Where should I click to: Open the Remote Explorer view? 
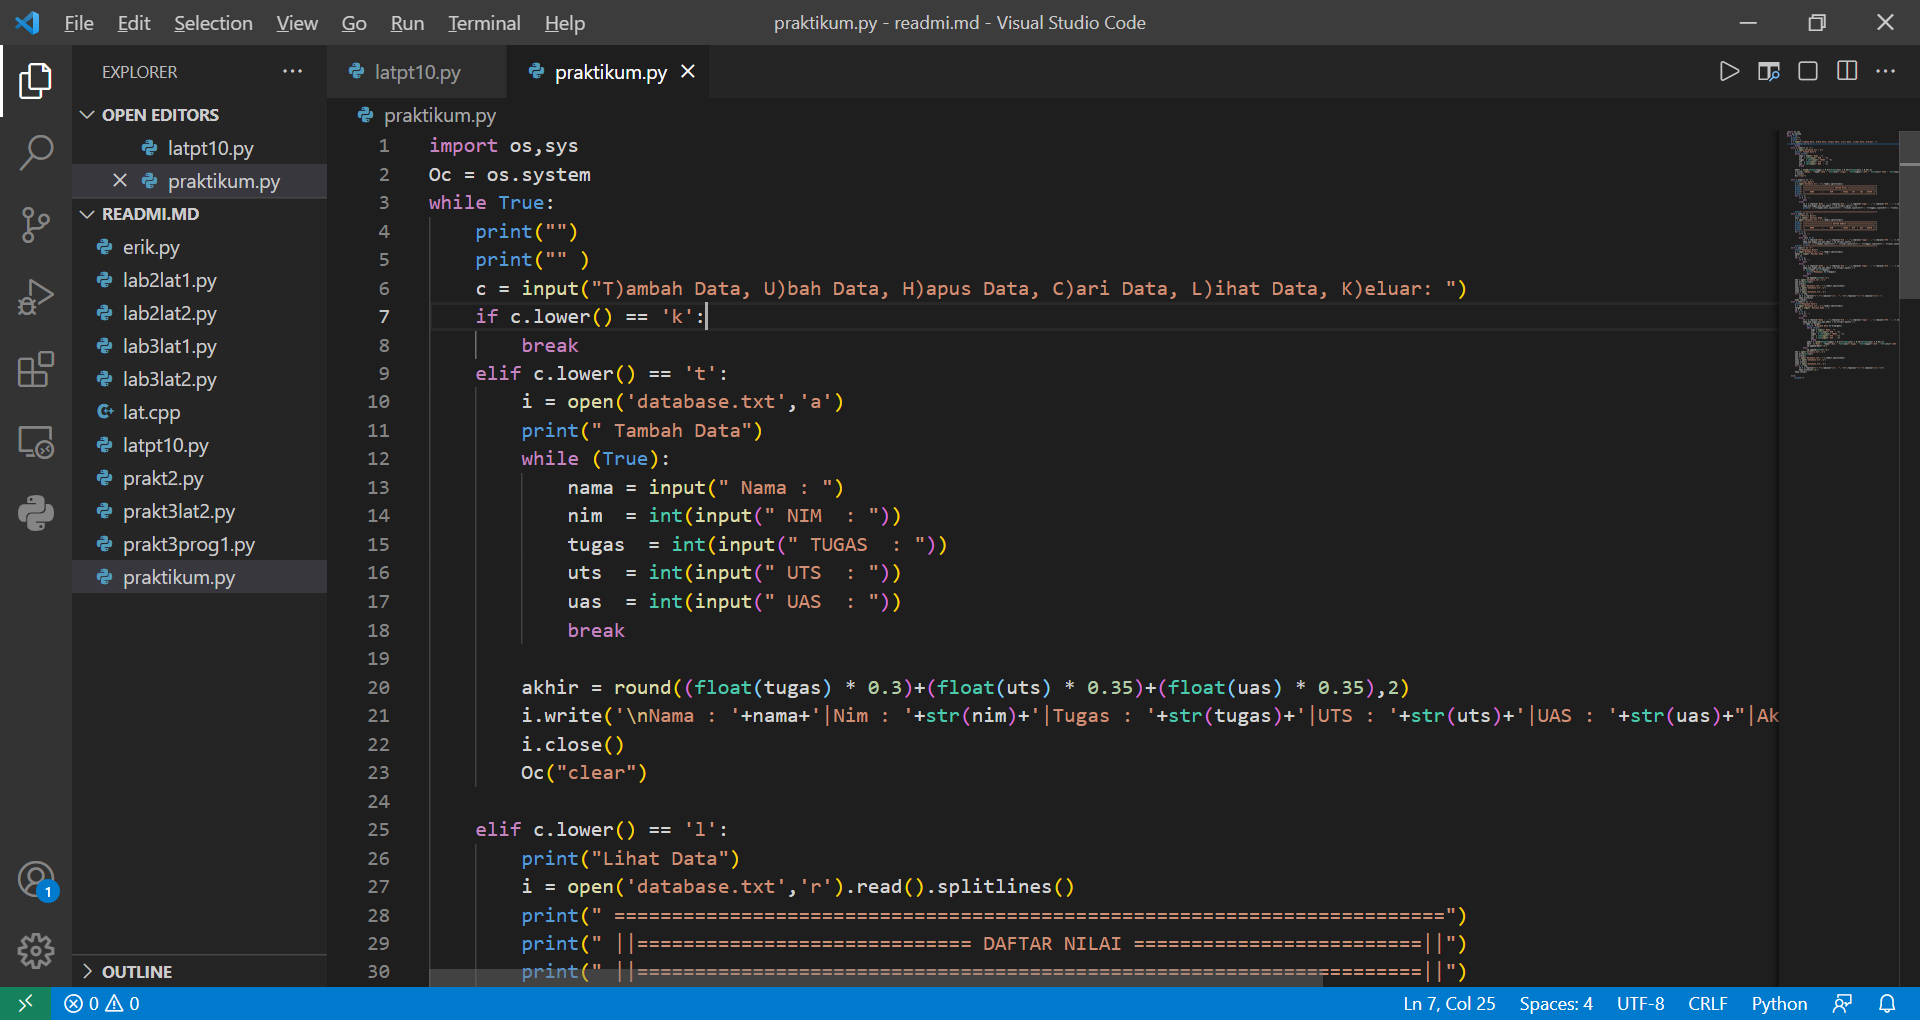[x=37, y=441]
